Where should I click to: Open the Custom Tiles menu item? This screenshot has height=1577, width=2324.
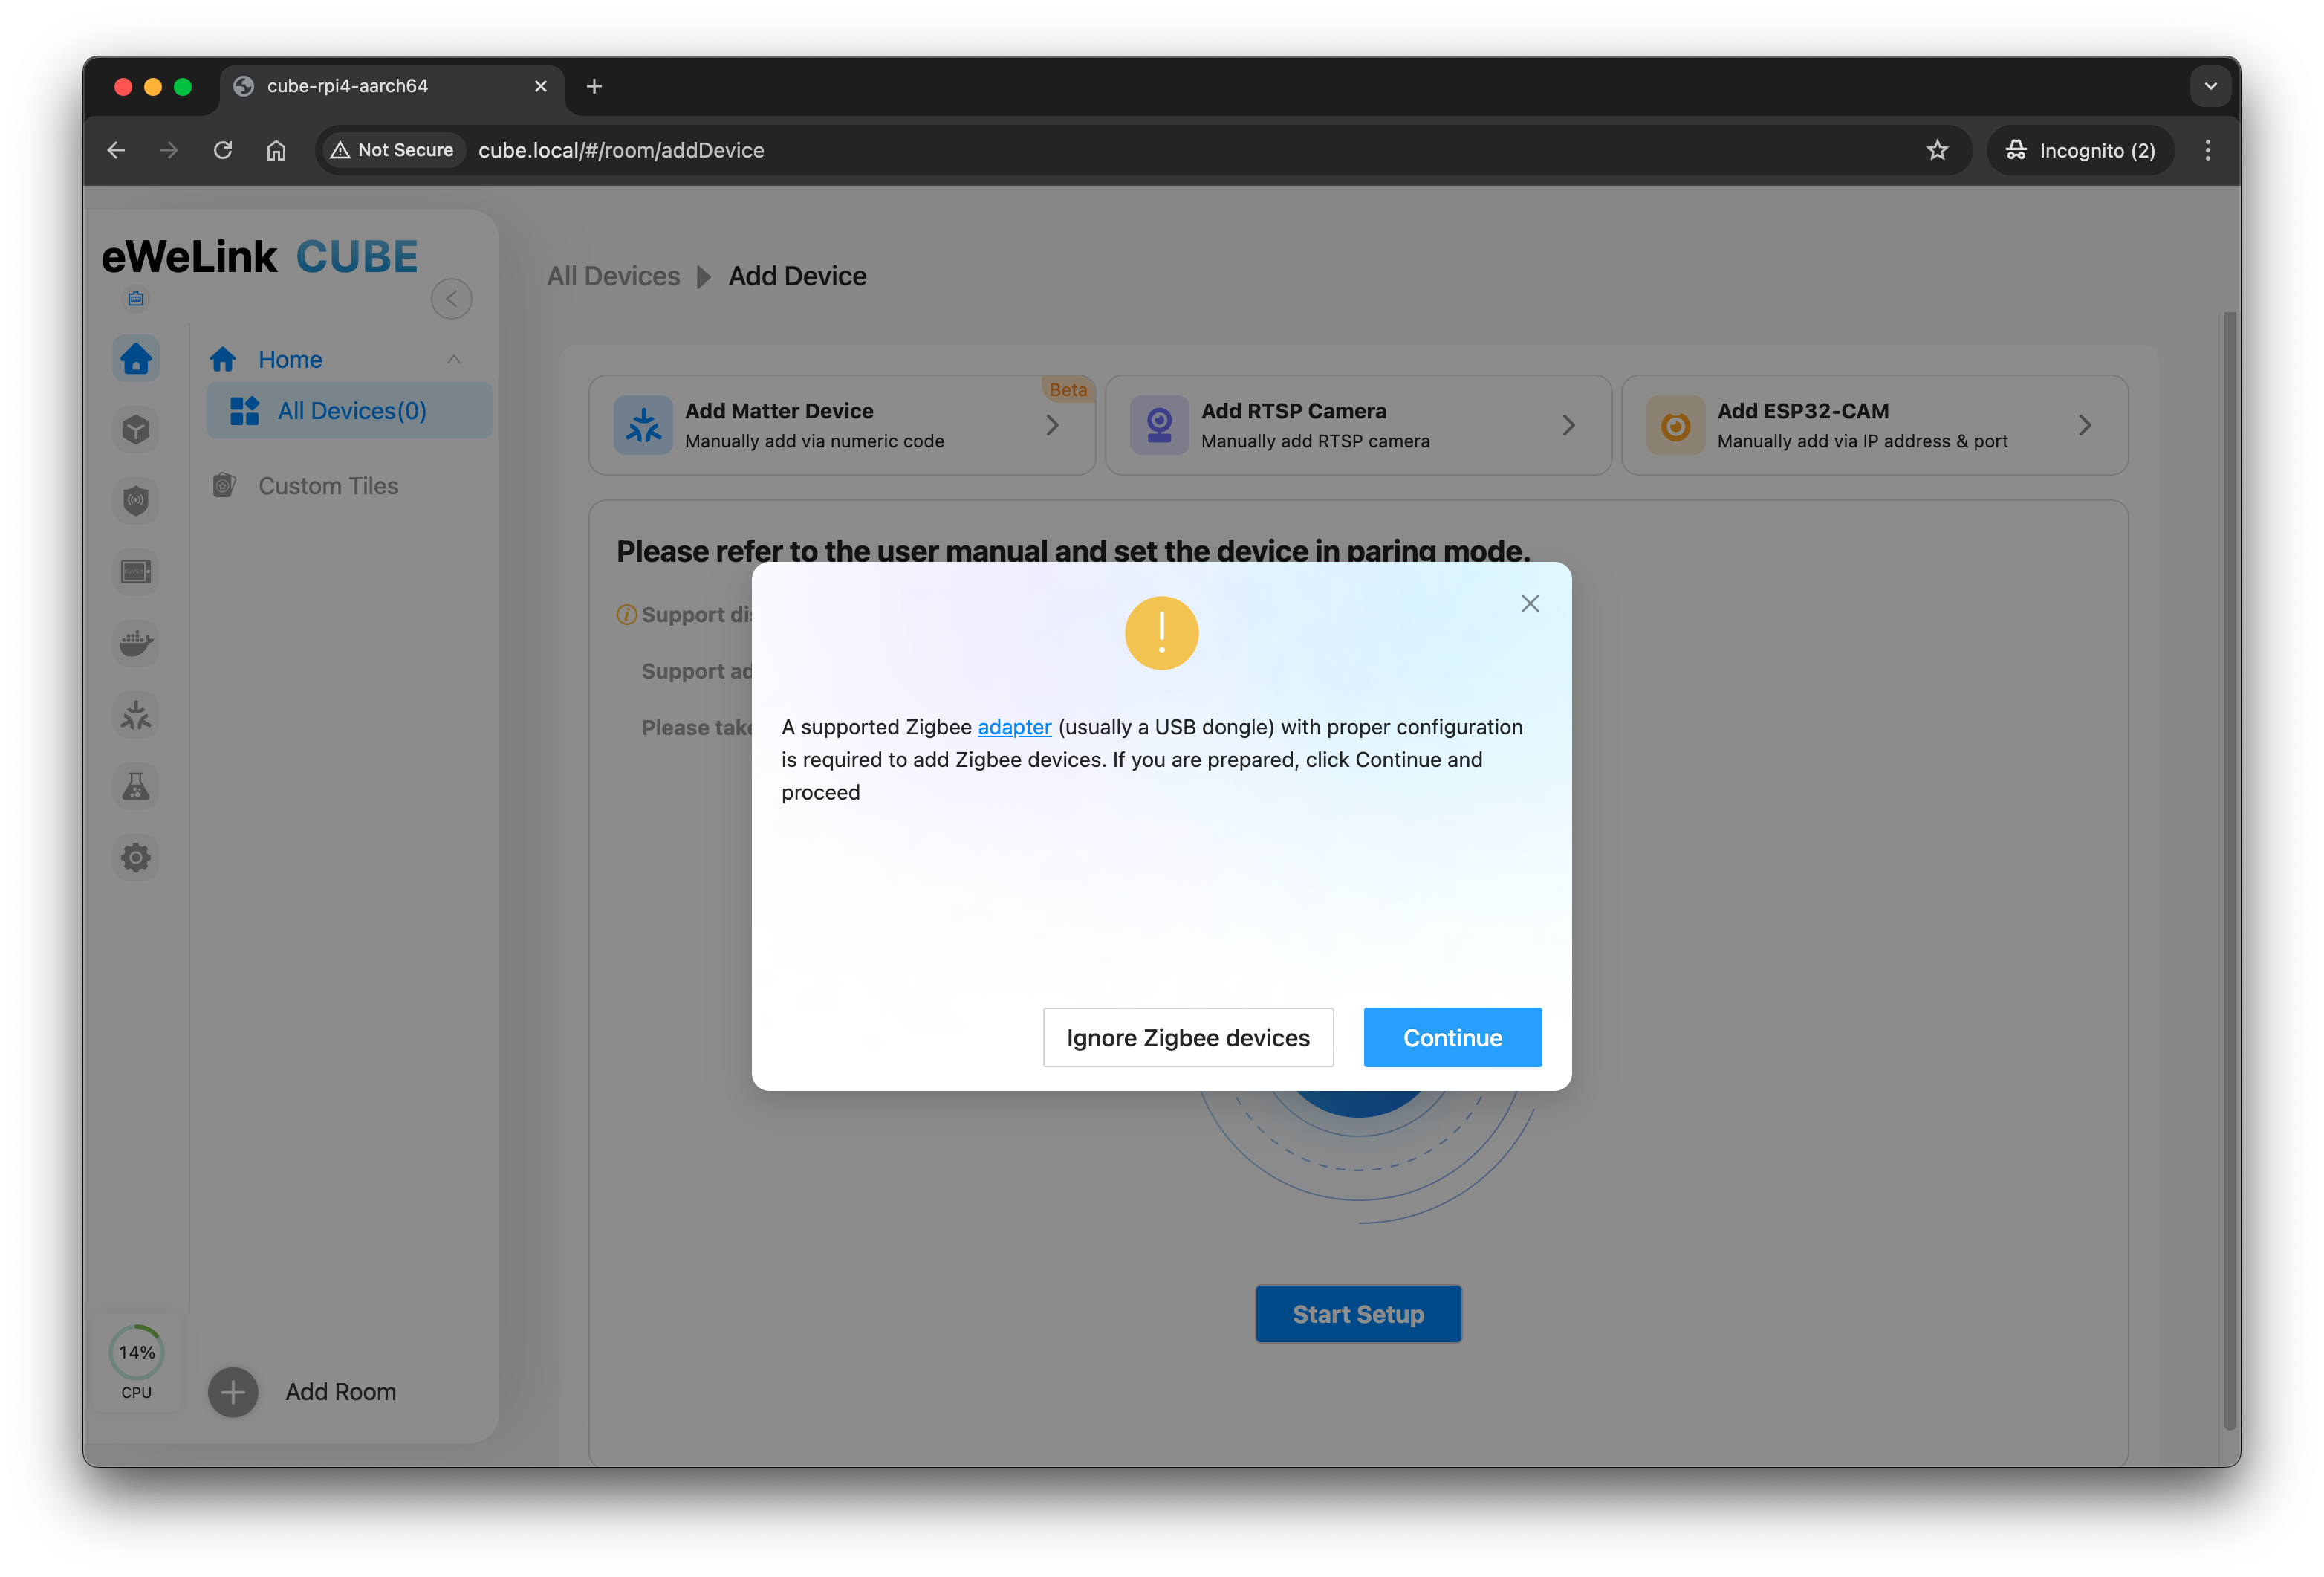327,486
